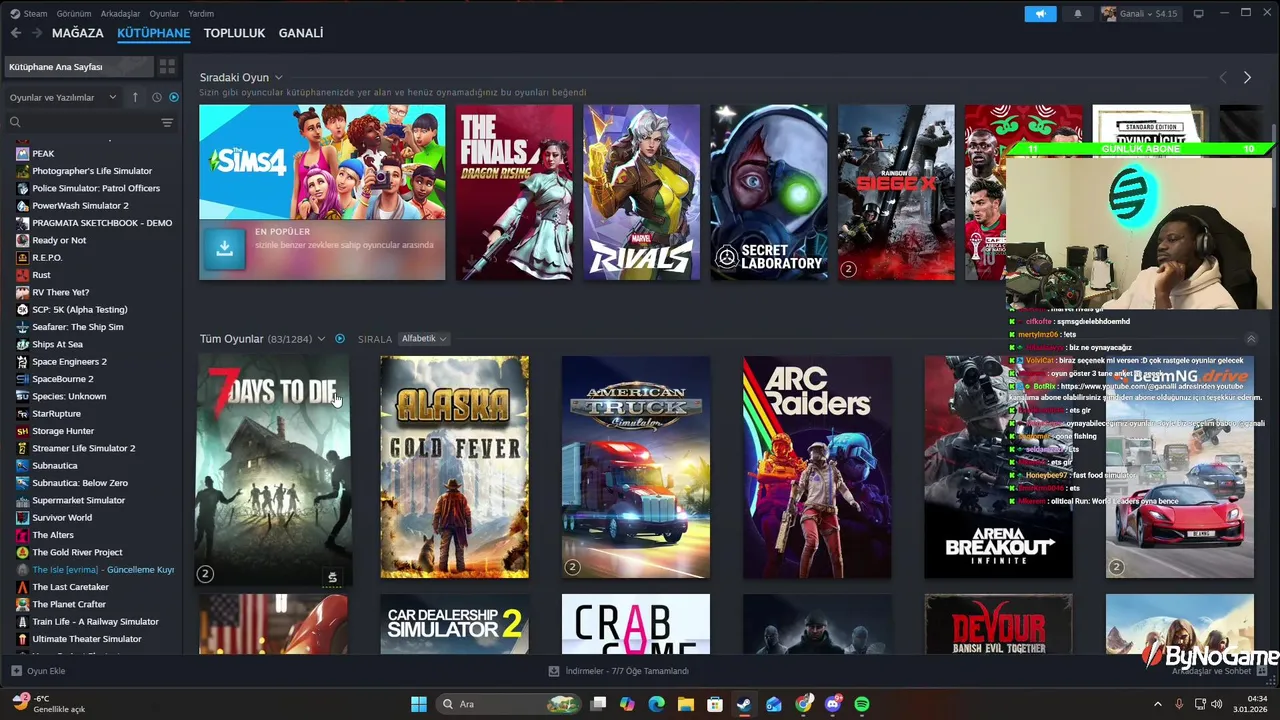Click the sidebar search magnifier icon
The height and width of the screenshot is (720, 1280).
15,122
